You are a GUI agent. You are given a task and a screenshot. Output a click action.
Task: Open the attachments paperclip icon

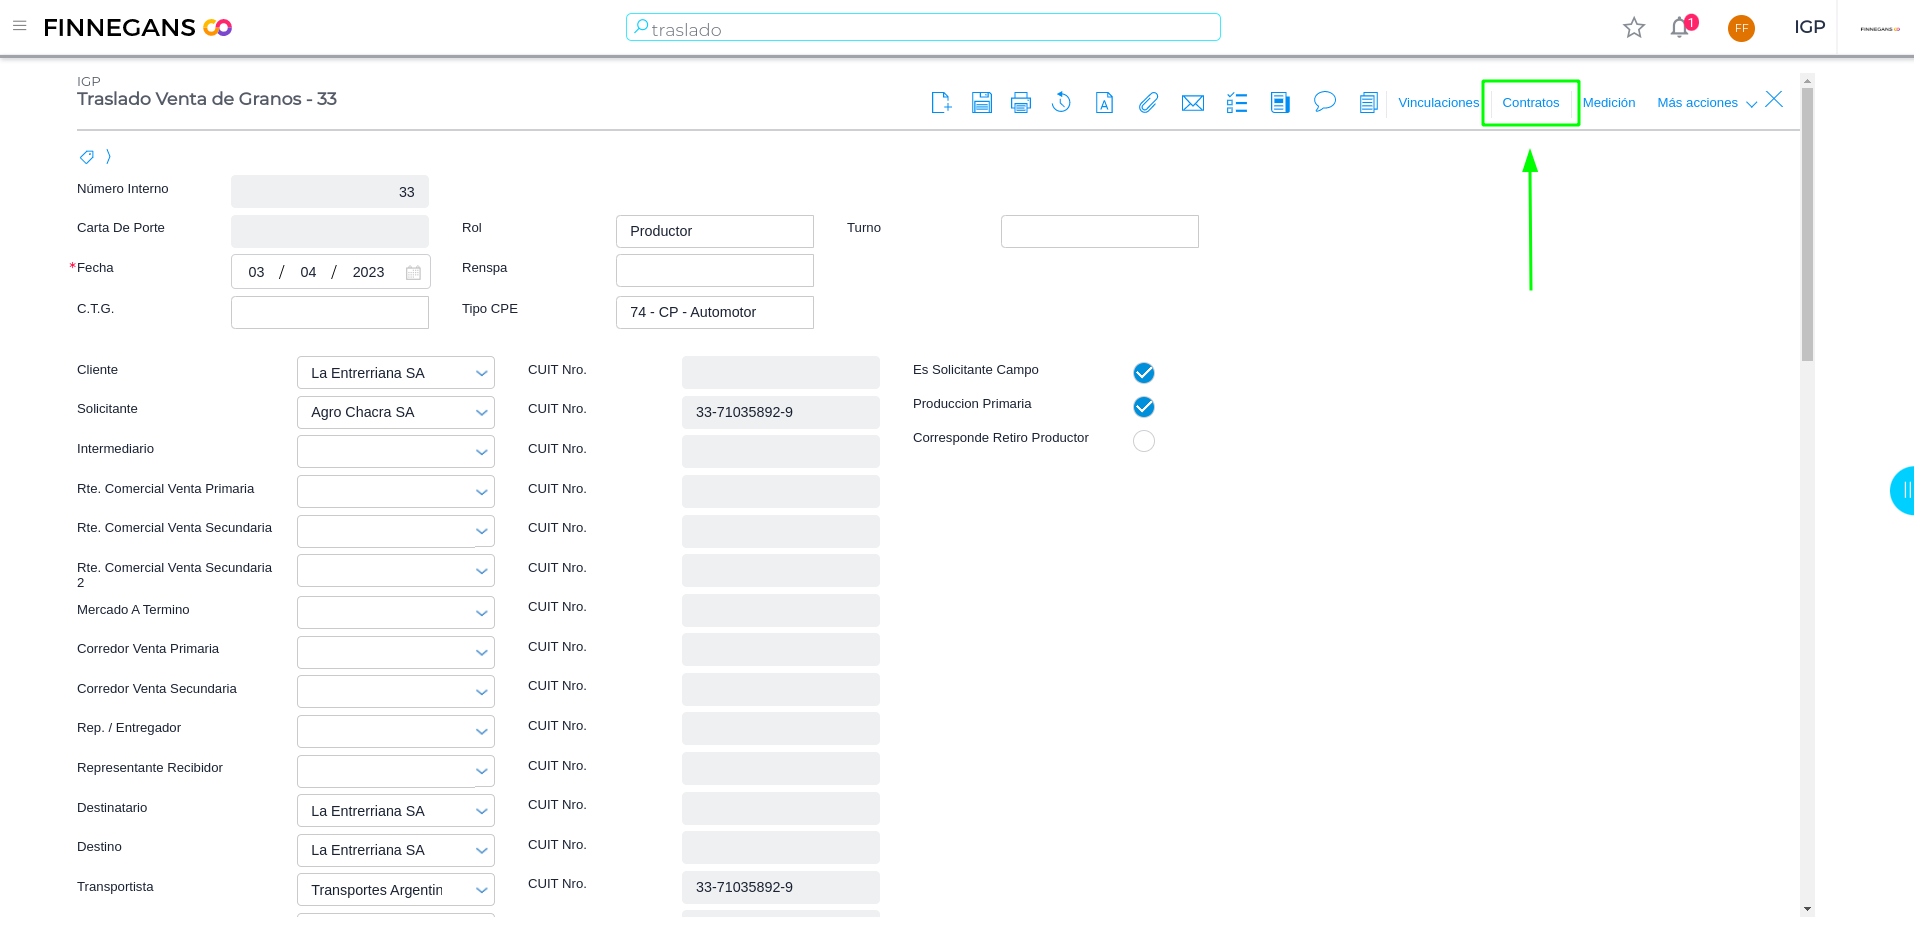1148,102
